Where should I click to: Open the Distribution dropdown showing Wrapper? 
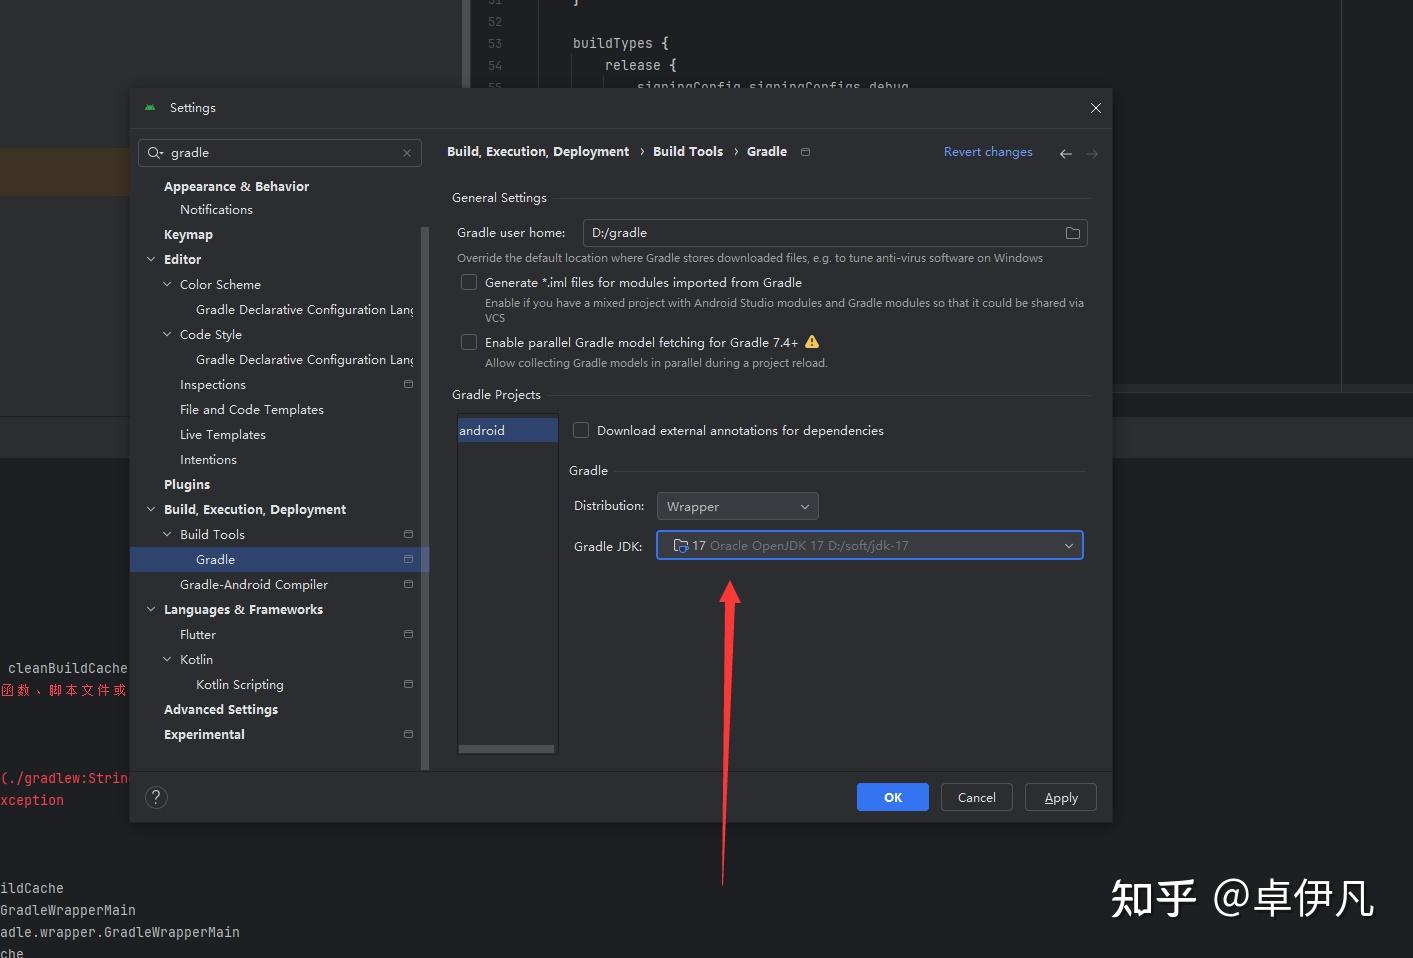(737, 506)
